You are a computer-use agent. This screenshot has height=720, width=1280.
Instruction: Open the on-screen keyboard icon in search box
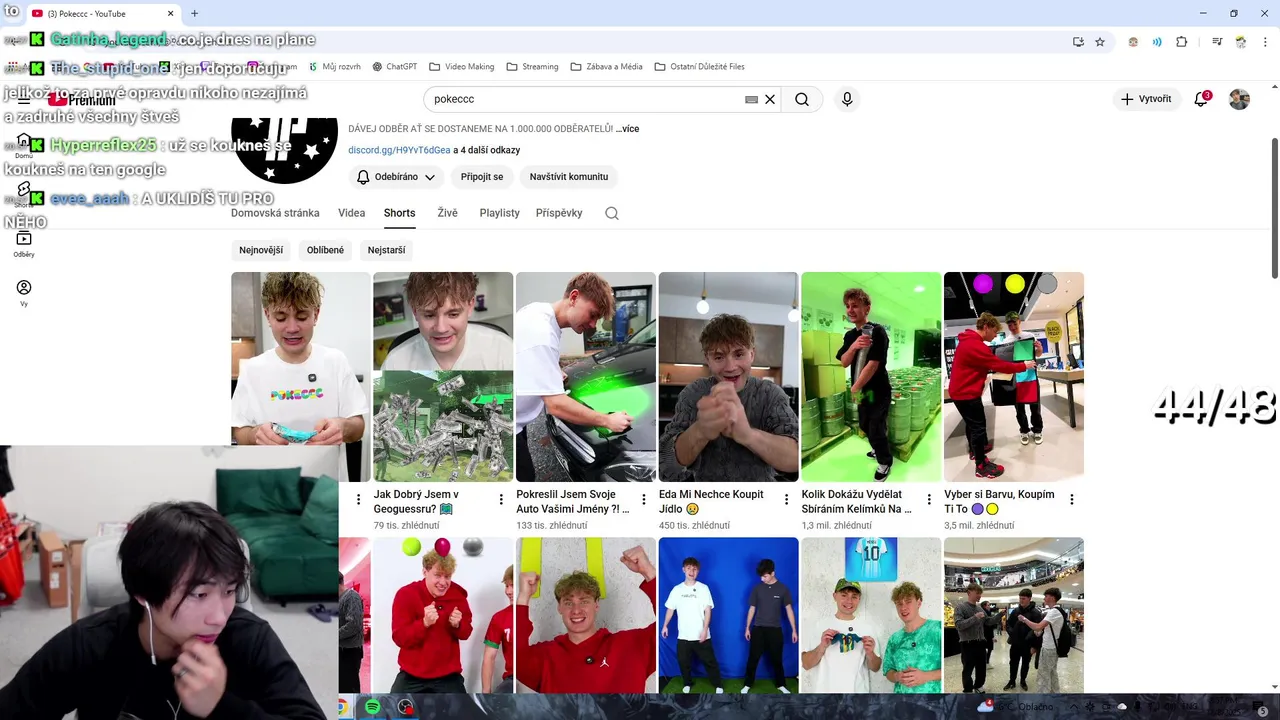[x=751, y=99]
